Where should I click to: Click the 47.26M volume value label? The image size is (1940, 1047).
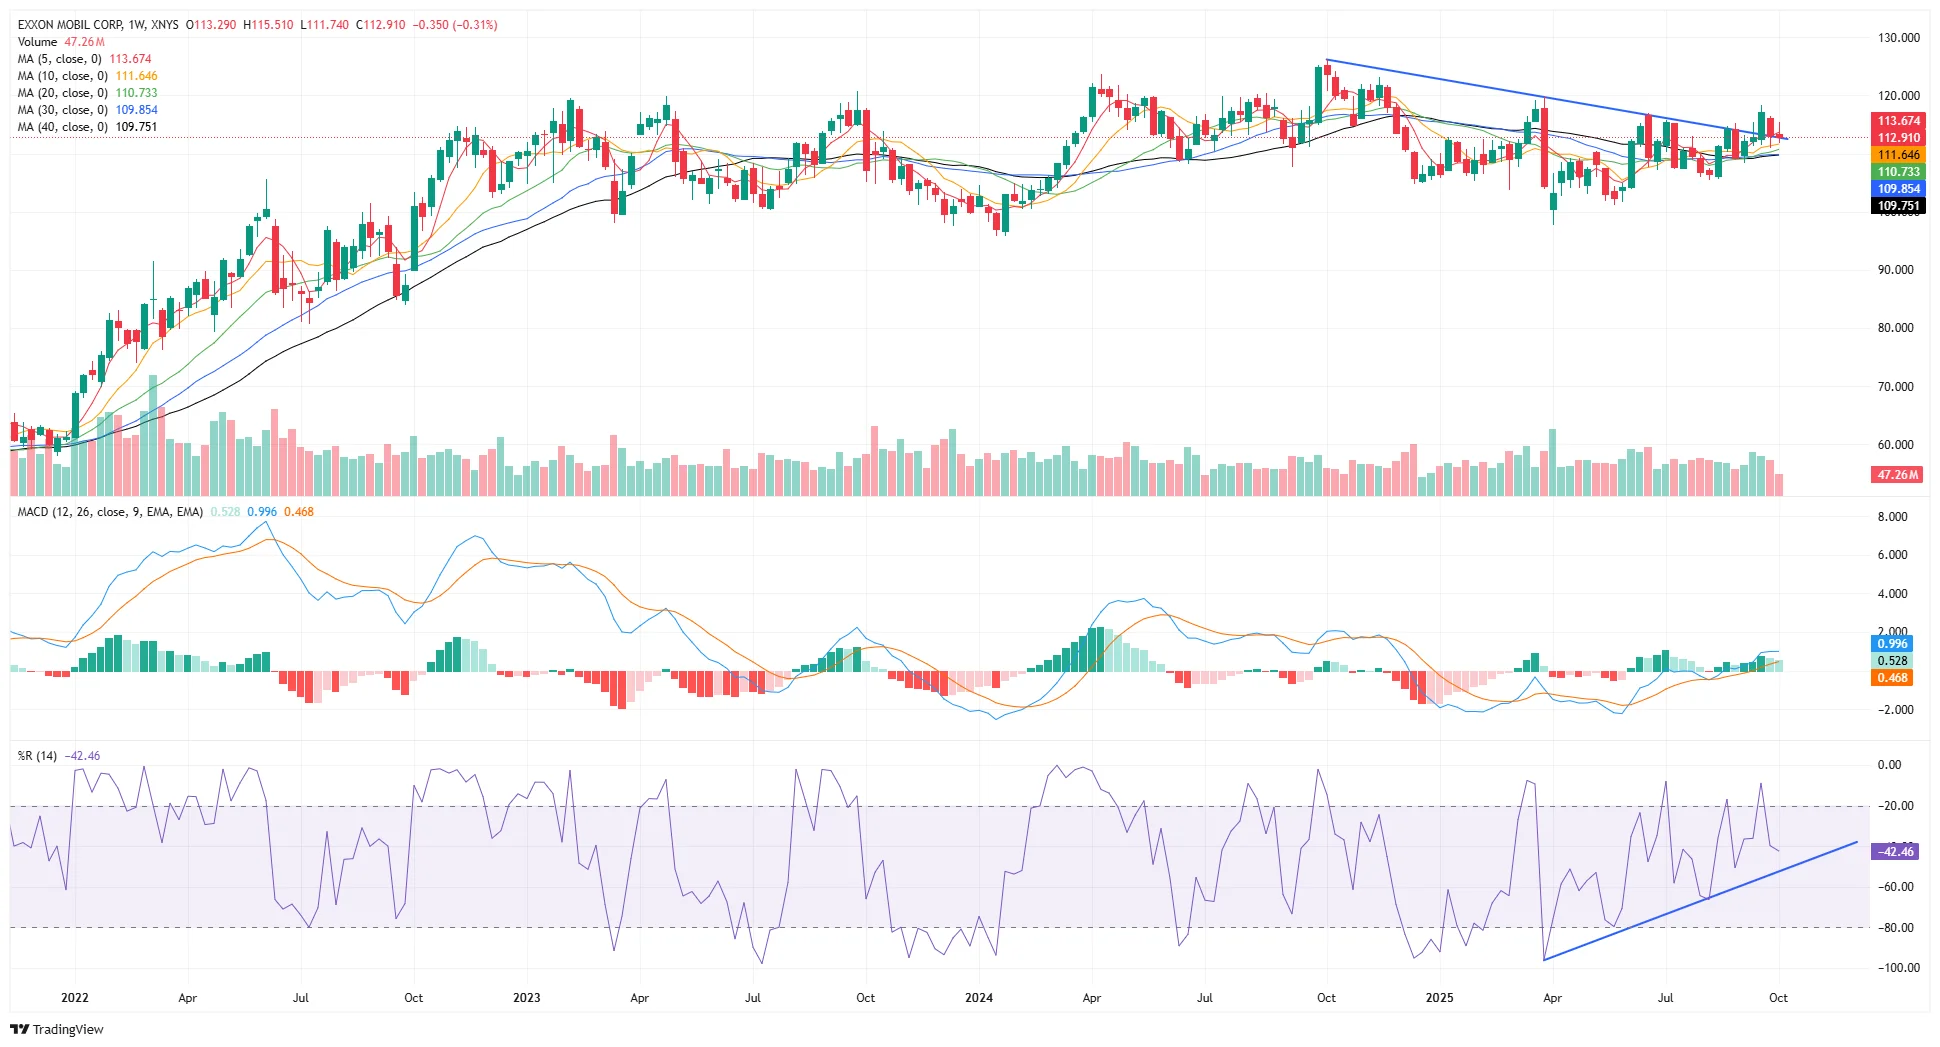click(1895, 473)
